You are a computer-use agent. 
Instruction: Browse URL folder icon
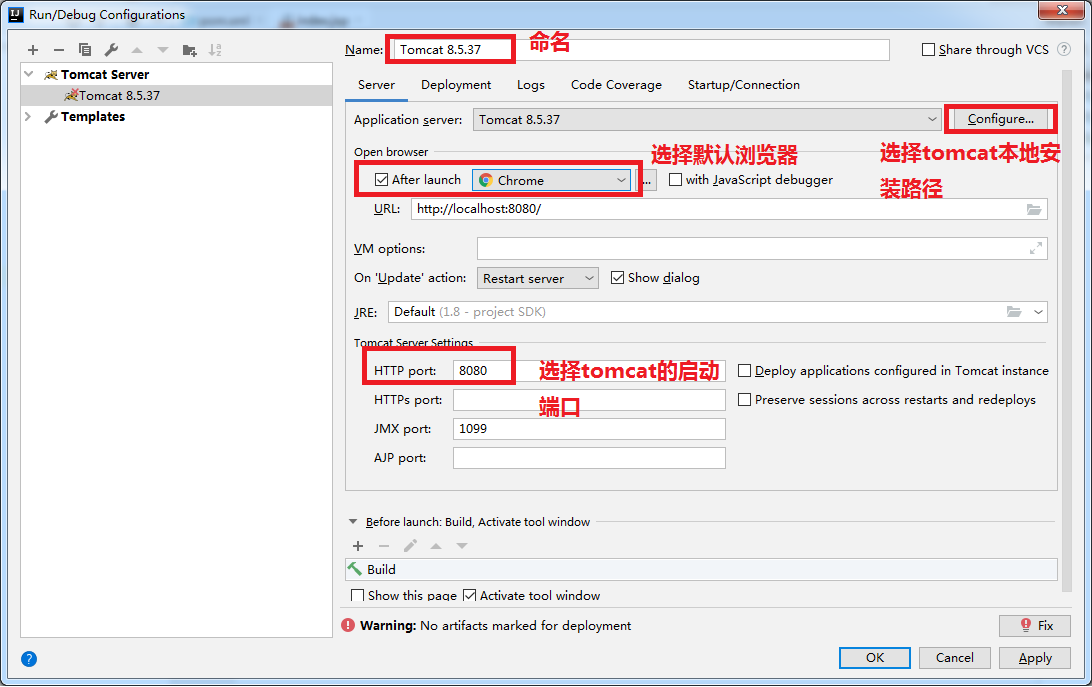[1034, 209]
